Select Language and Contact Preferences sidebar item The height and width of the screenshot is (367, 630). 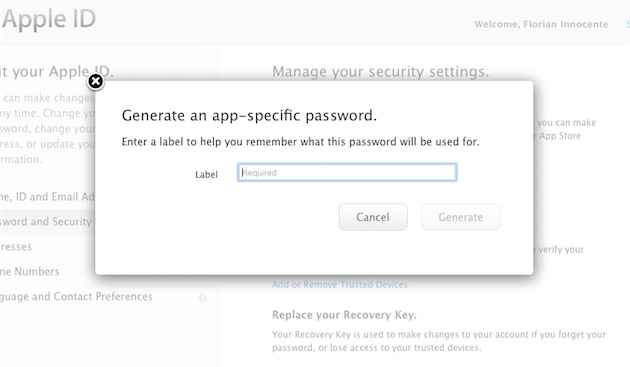coord(76,297)
